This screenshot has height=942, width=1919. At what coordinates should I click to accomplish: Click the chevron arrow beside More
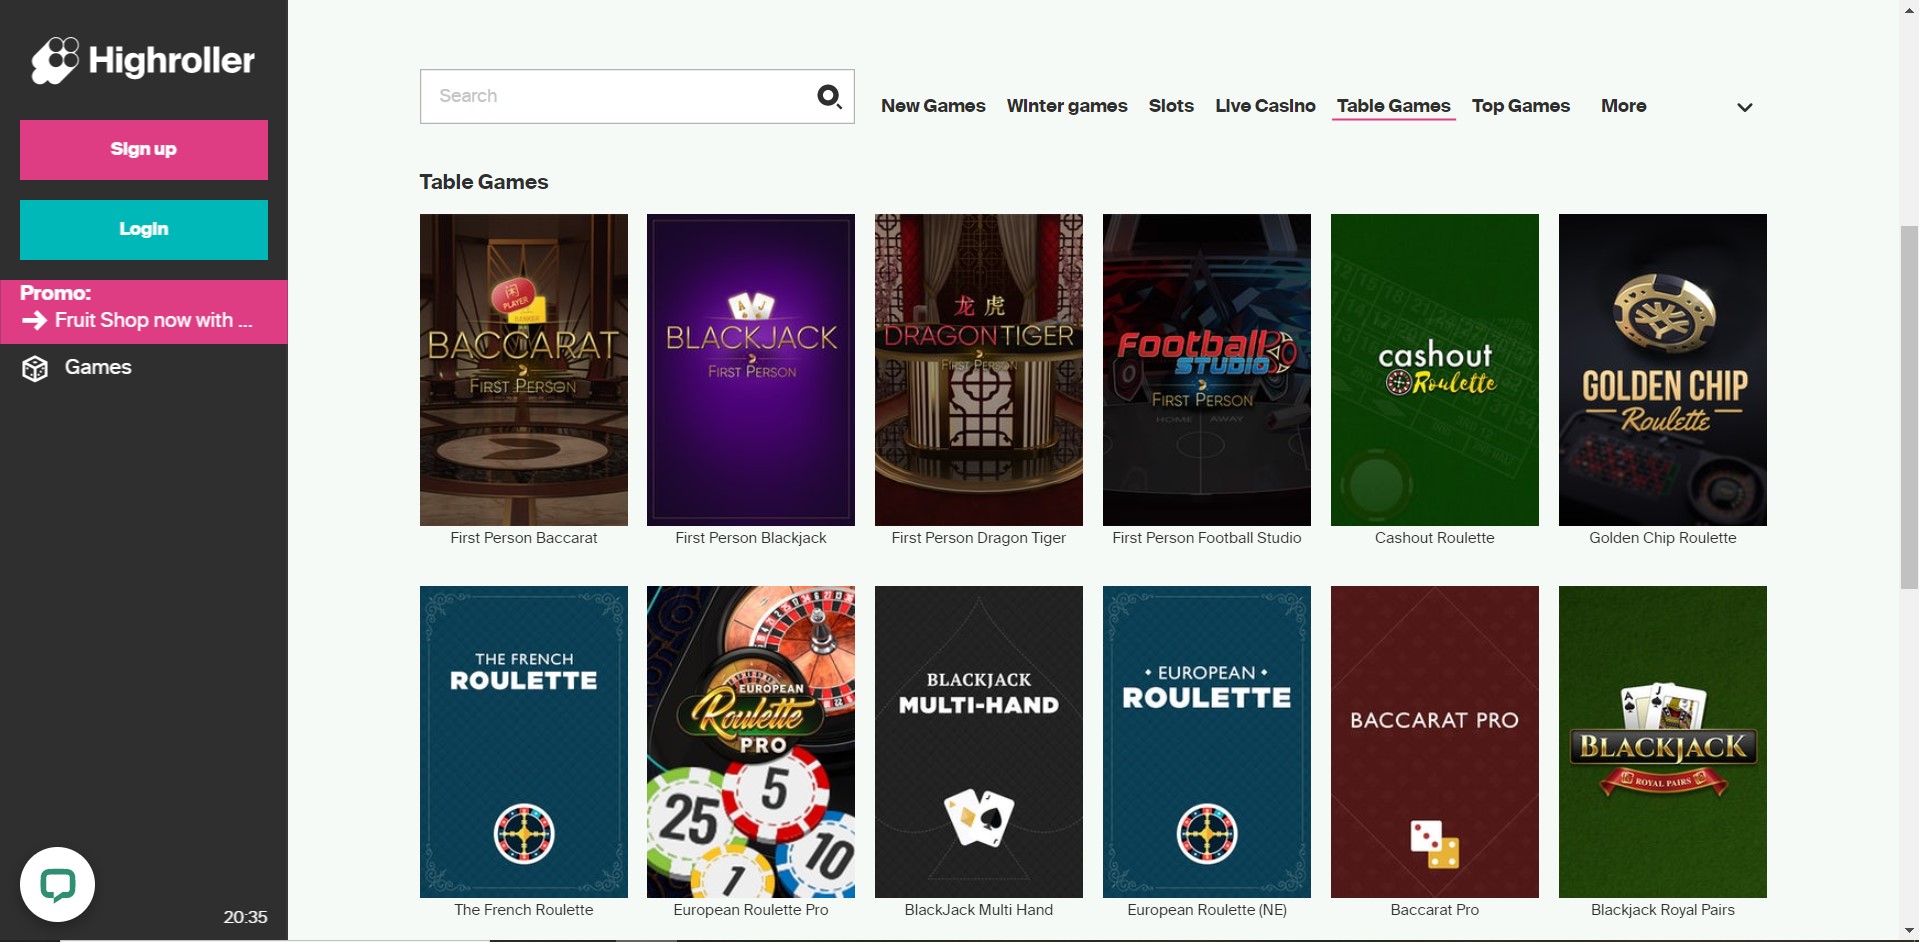(x=1744, y=107)
